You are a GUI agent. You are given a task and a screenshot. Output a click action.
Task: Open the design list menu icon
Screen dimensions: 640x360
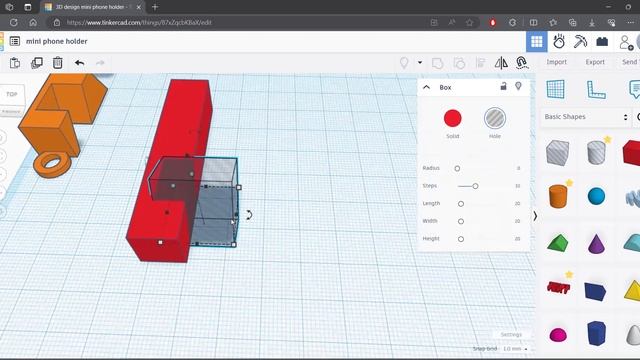15,41
